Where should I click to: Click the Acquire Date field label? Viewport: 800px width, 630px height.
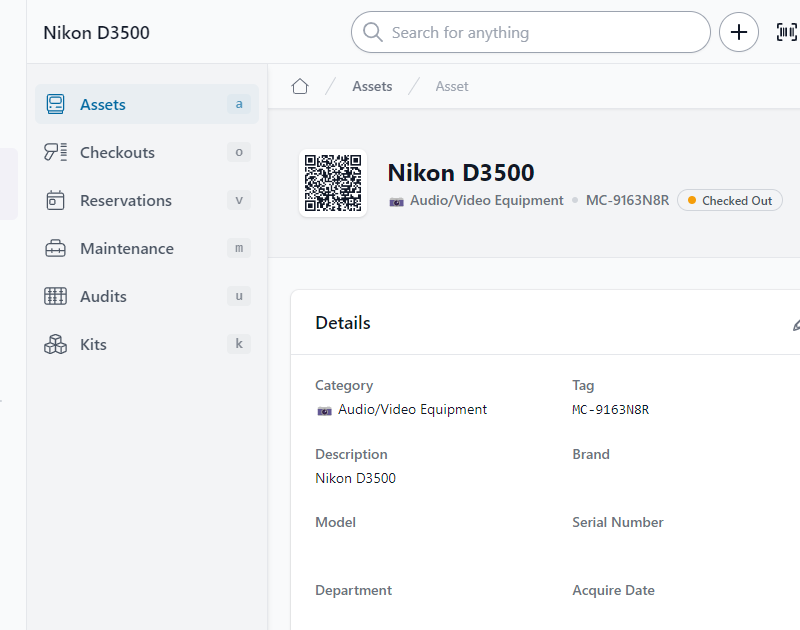click(x=613, y=590)
